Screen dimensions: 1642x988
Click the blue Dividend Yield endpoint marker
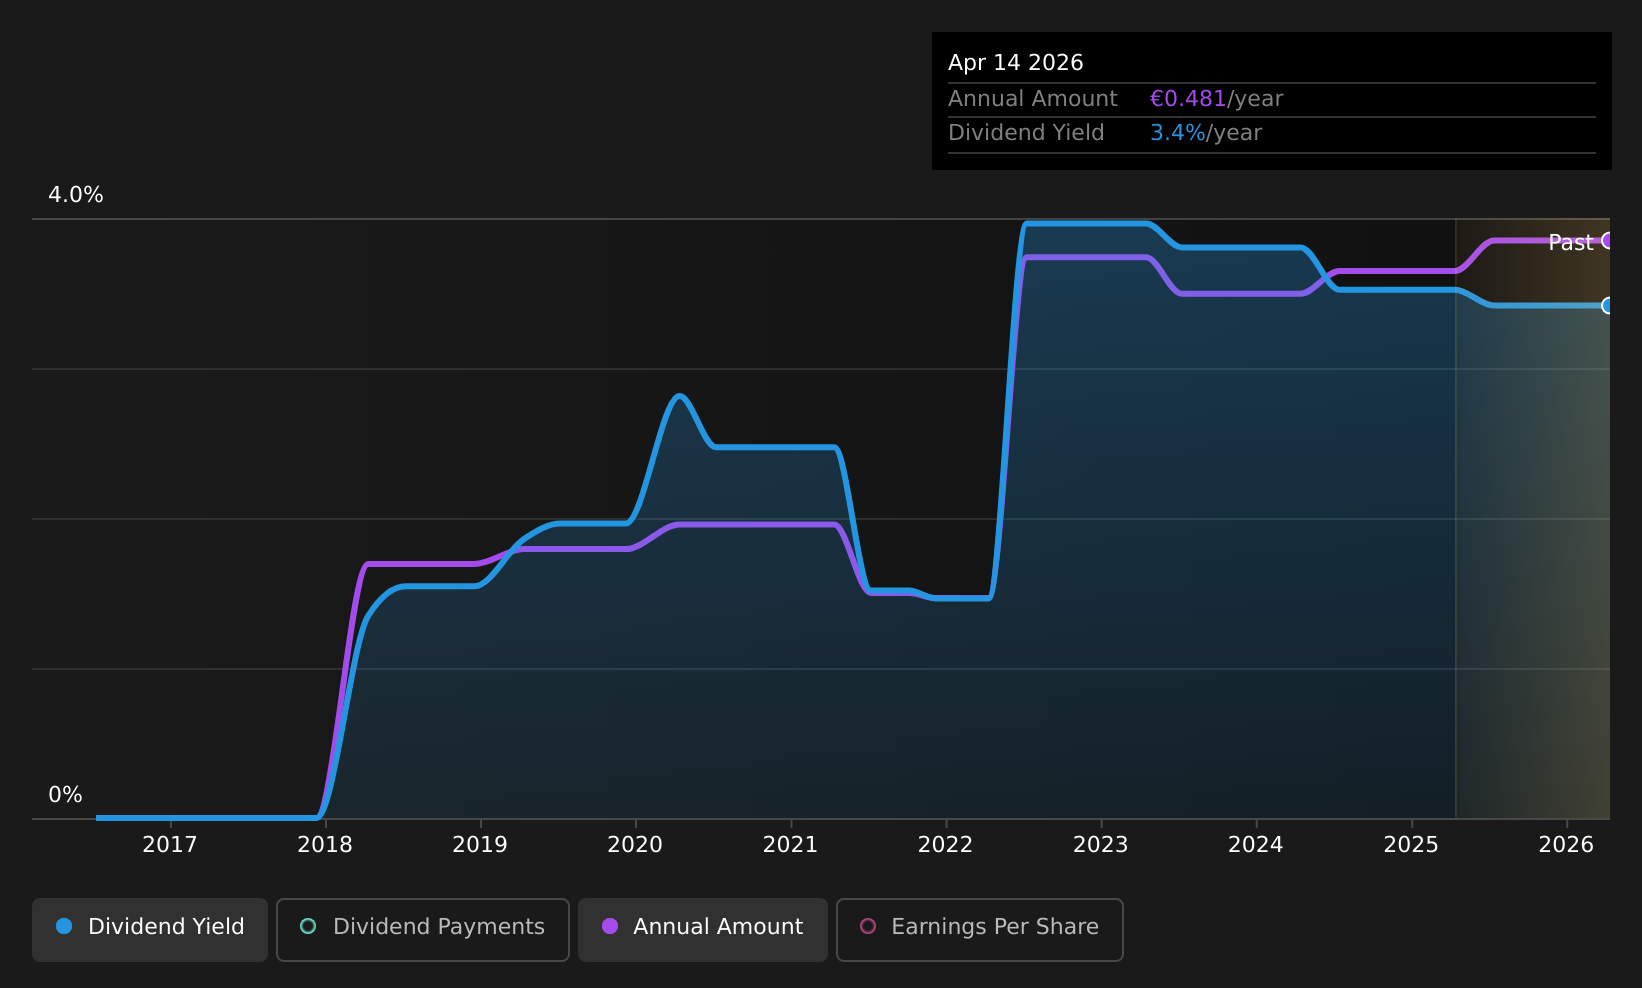click(x=1607, y=305)
